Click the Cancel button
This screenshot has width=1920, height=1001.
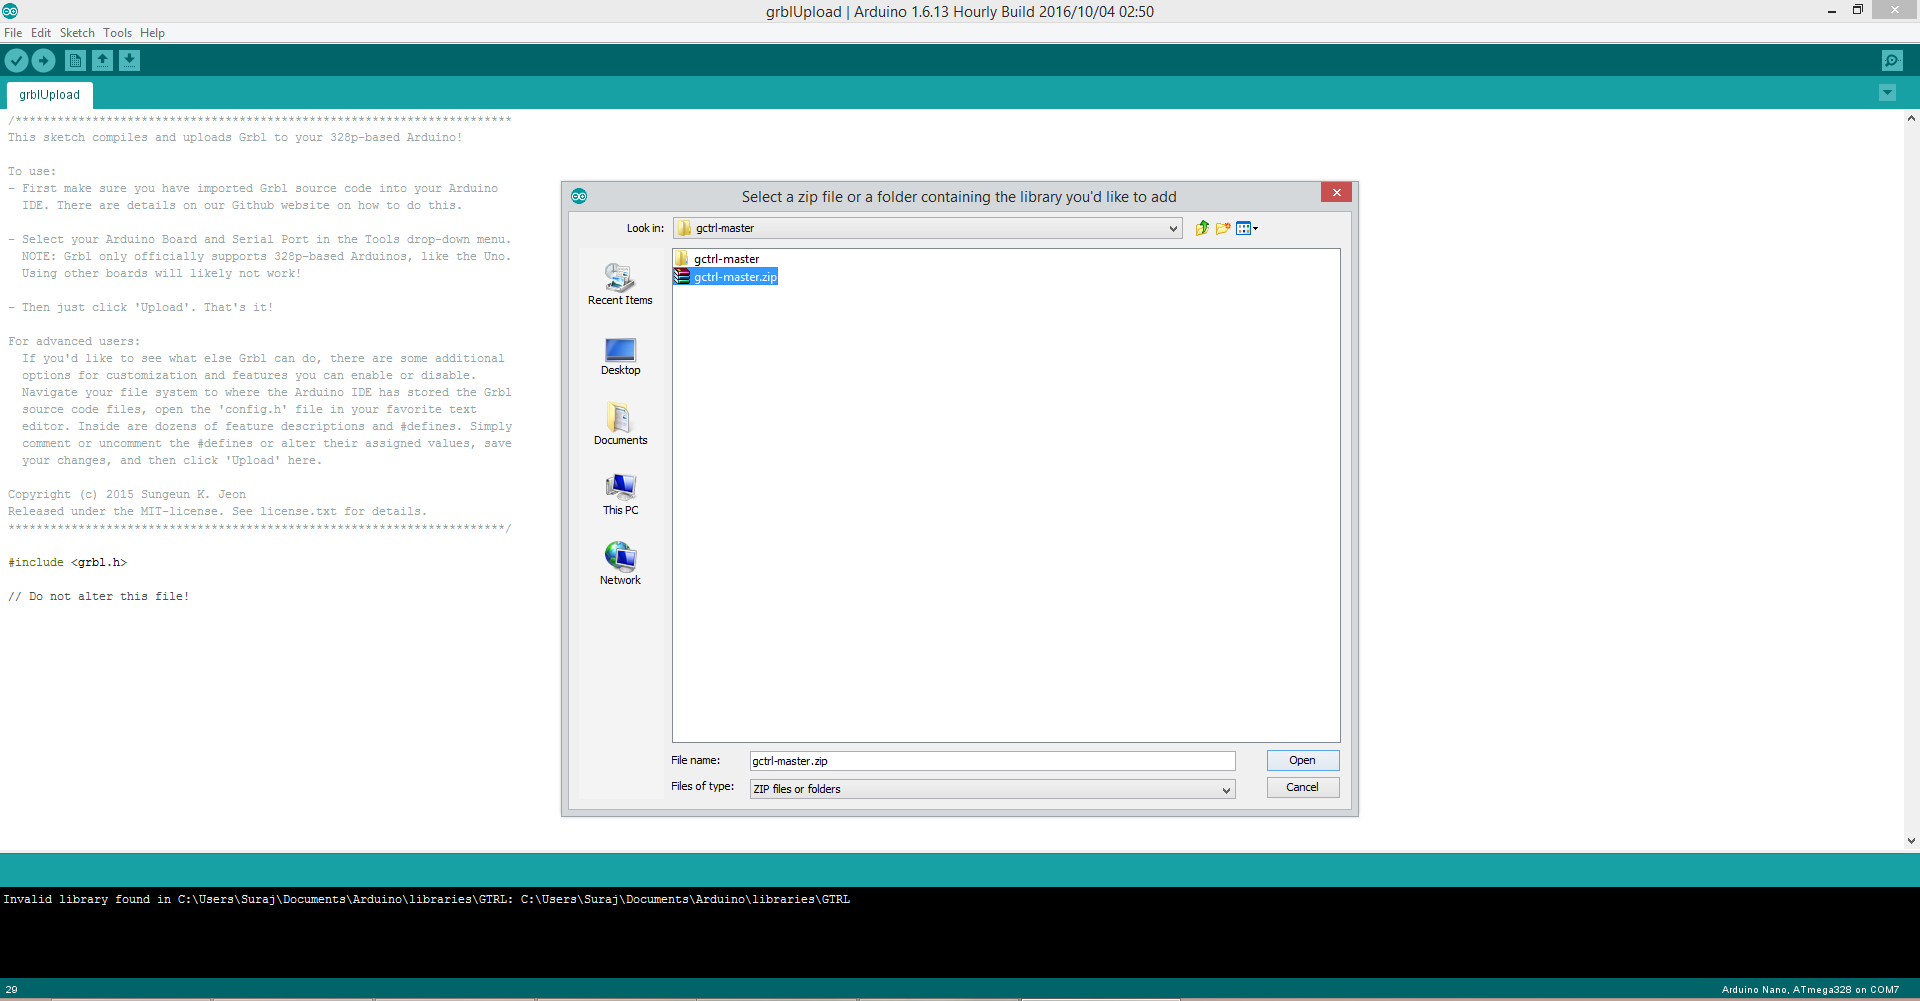click(1302, 787)
